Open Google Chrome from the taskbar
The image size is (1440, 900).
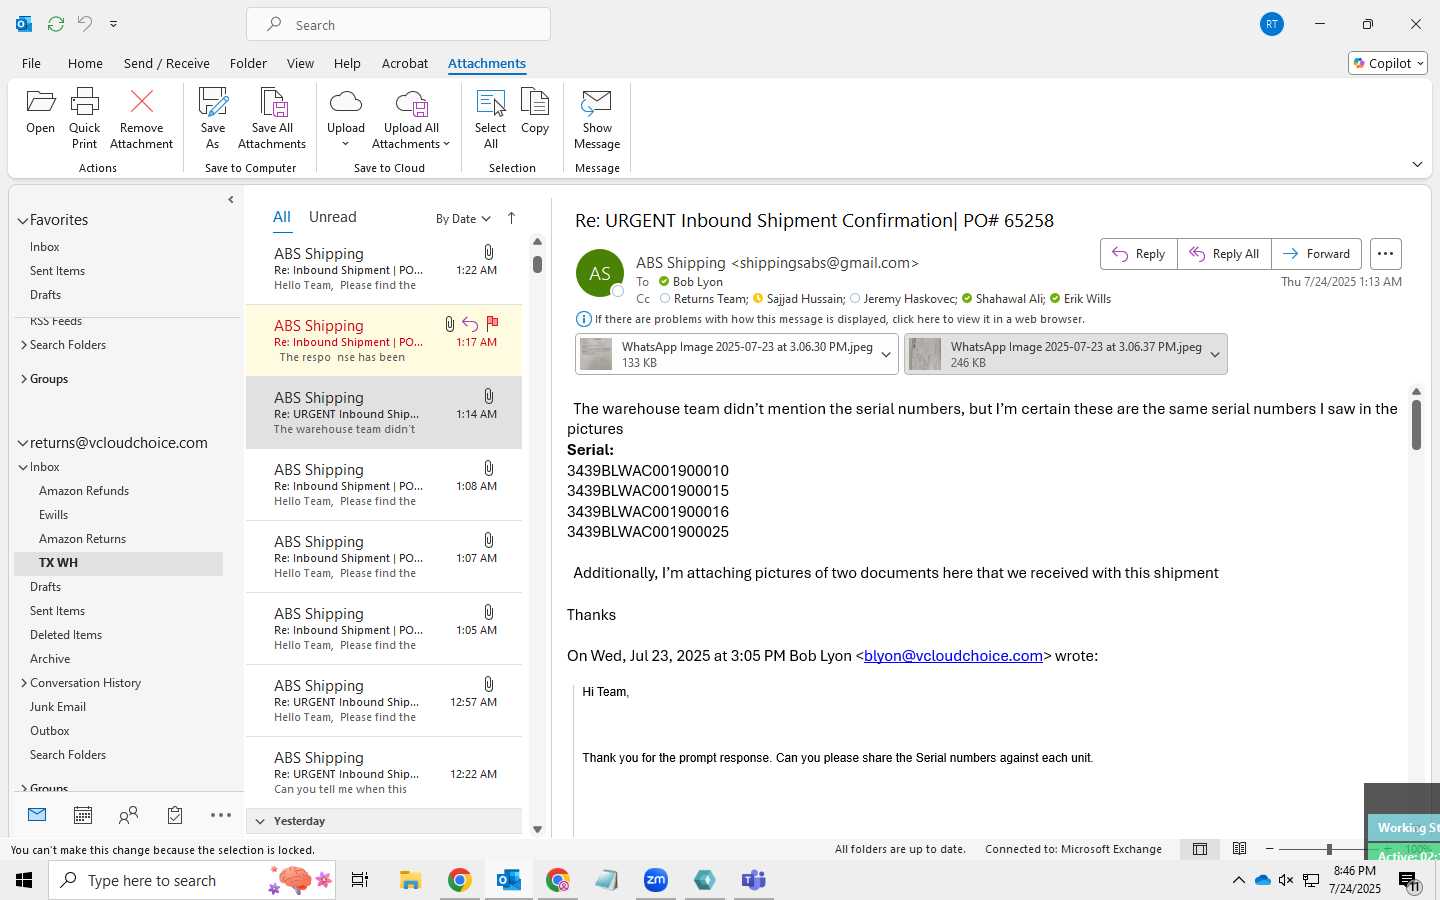(459, 880)
